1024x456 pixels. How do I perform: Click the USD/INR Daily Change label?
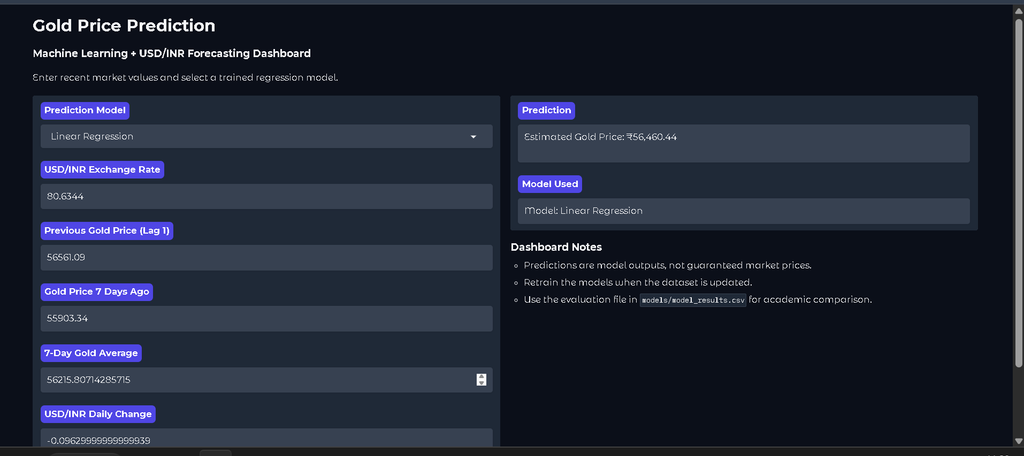[98, 414]
